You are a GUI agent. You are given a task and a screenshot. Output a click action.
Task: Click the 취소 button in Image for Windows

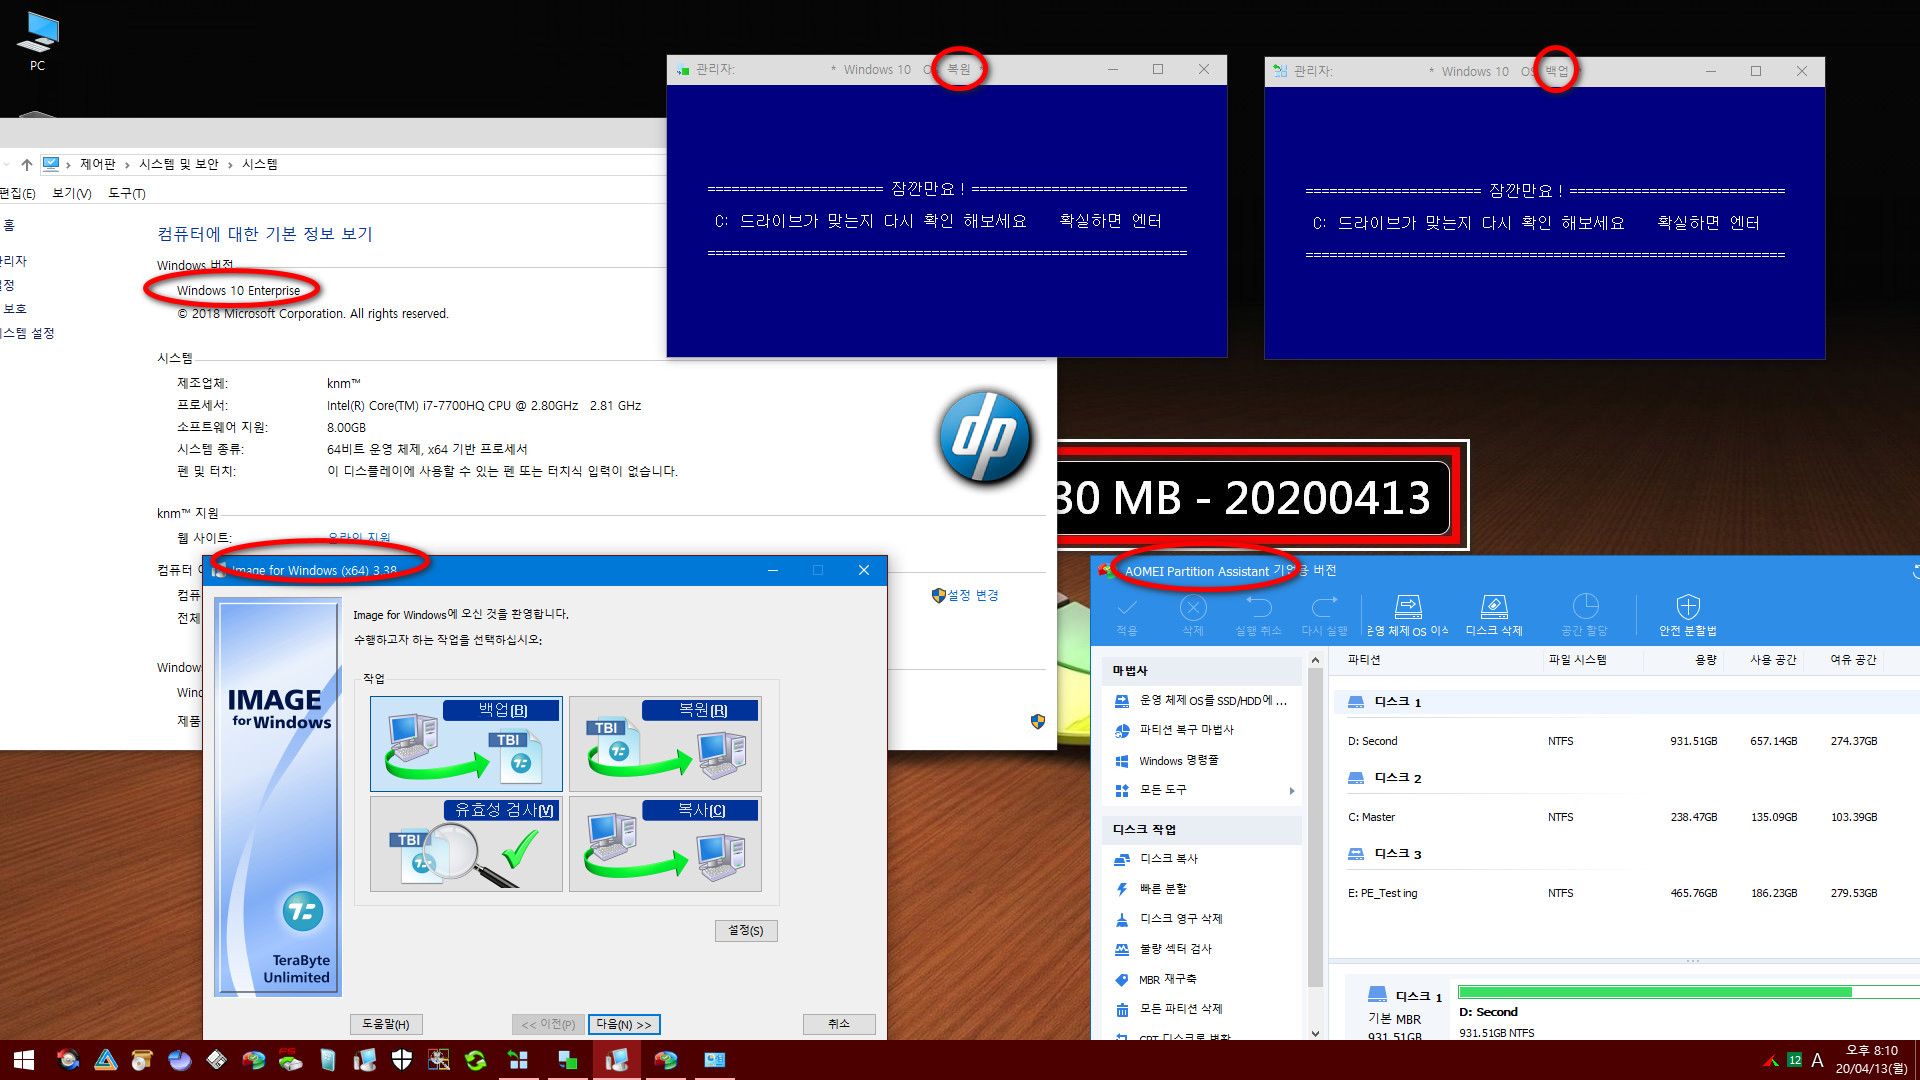[x=839, y=1024]
